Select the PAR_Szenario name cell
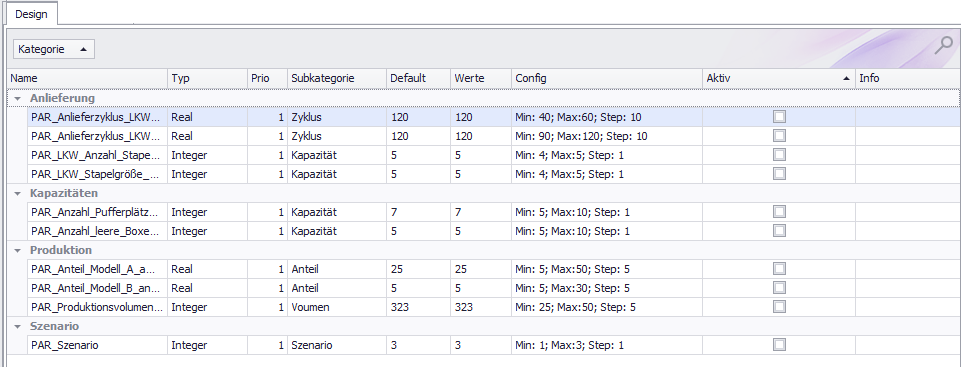Screen dimensions: 961x367 click(x=97, y=345)
